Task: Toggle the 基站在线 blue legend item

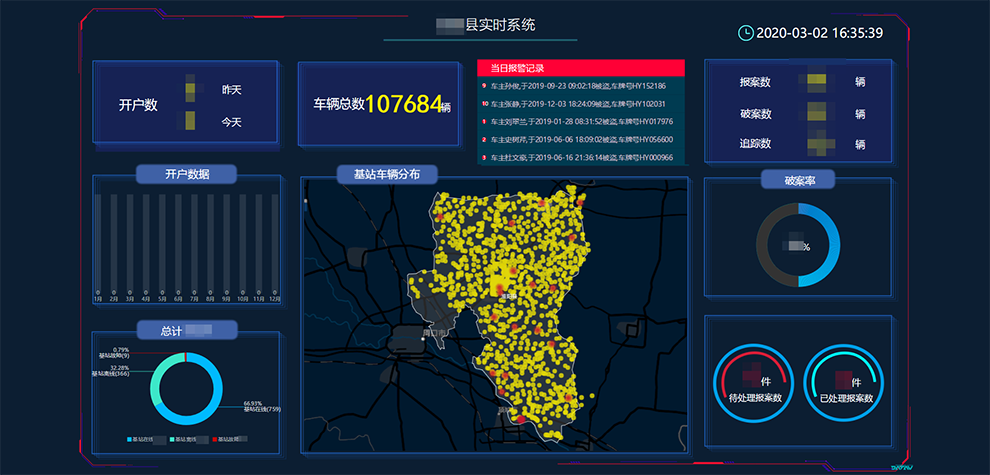Action: tap(145, 440)
